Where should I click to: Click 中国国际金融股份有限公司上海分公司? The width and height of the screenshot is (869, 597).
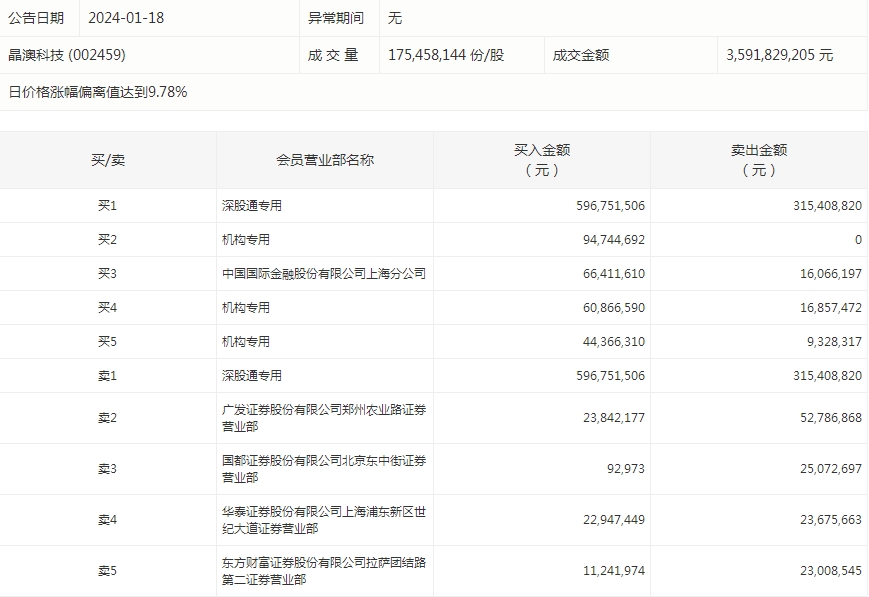[324, 273]
